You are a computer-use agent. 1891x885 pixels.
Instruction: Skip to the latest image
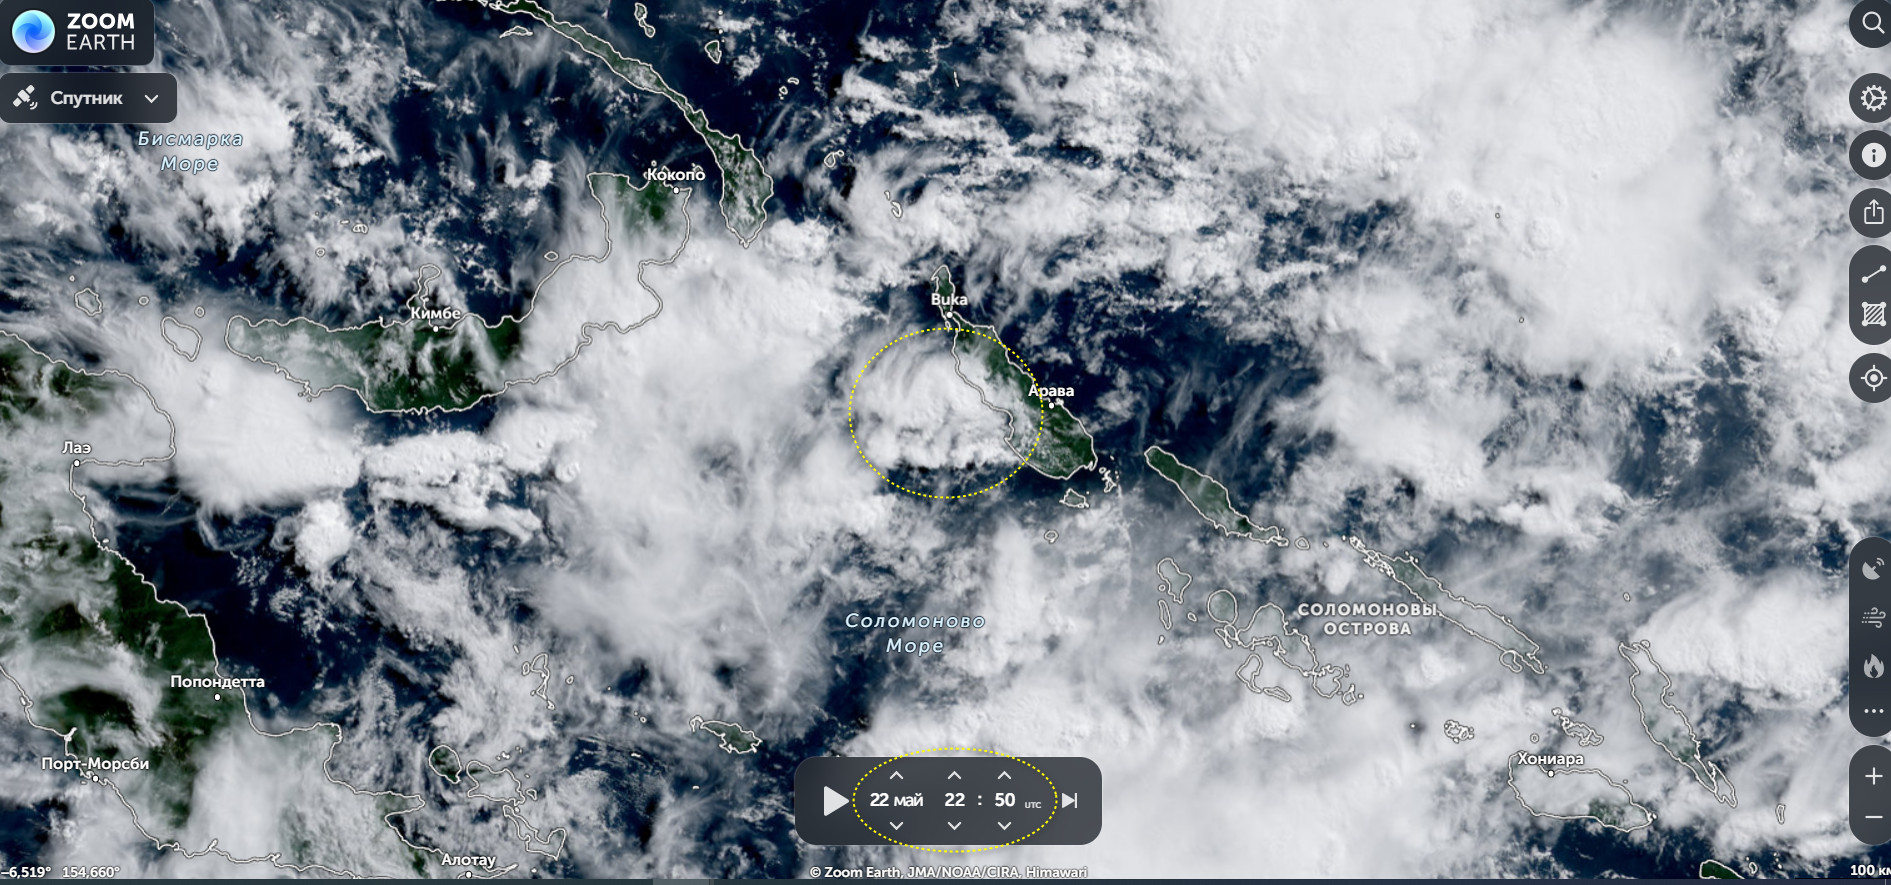point(1070,800)
